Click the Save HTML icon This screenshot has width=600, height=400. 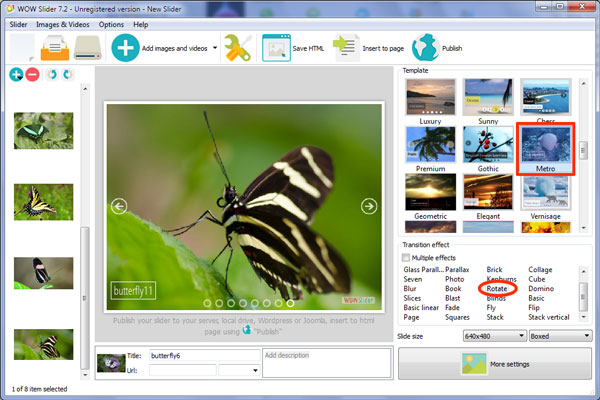[x=276, y=48]
